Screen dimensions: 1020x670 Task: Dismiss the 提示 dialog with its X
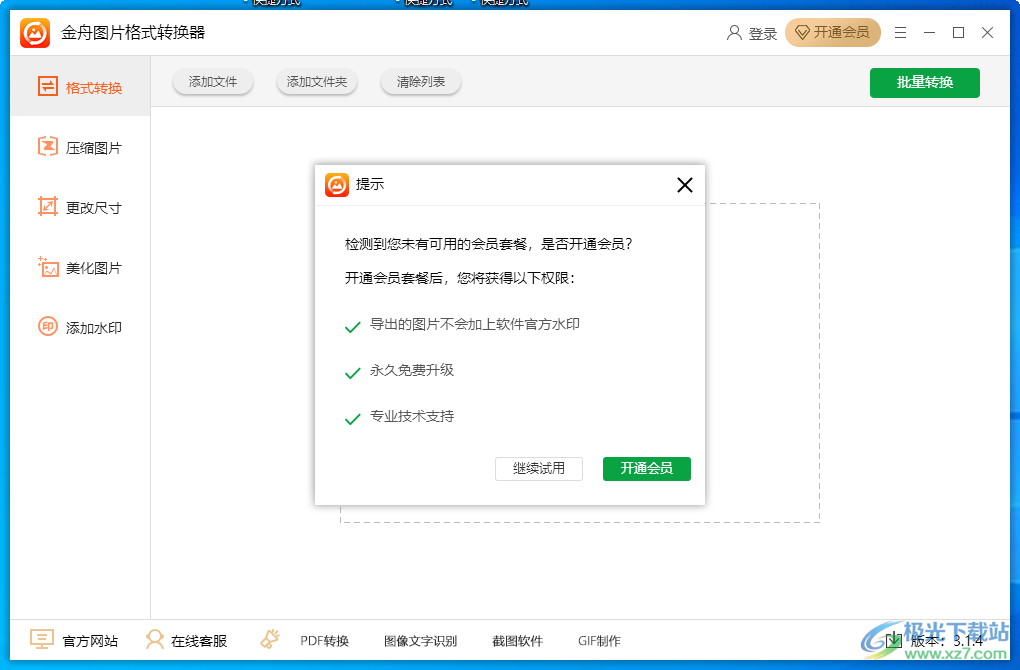[x=684, y=185]
